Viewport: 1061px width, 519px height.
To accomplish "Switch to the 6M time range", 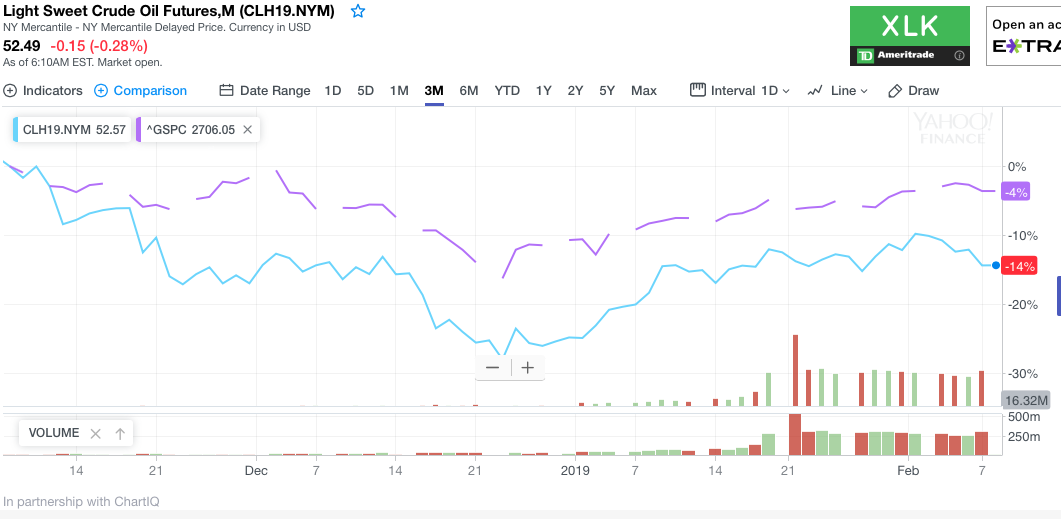I will pos(469,91).
